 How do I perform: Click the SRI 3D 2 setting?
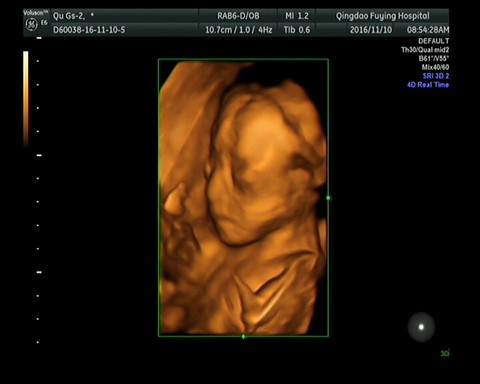436,76
